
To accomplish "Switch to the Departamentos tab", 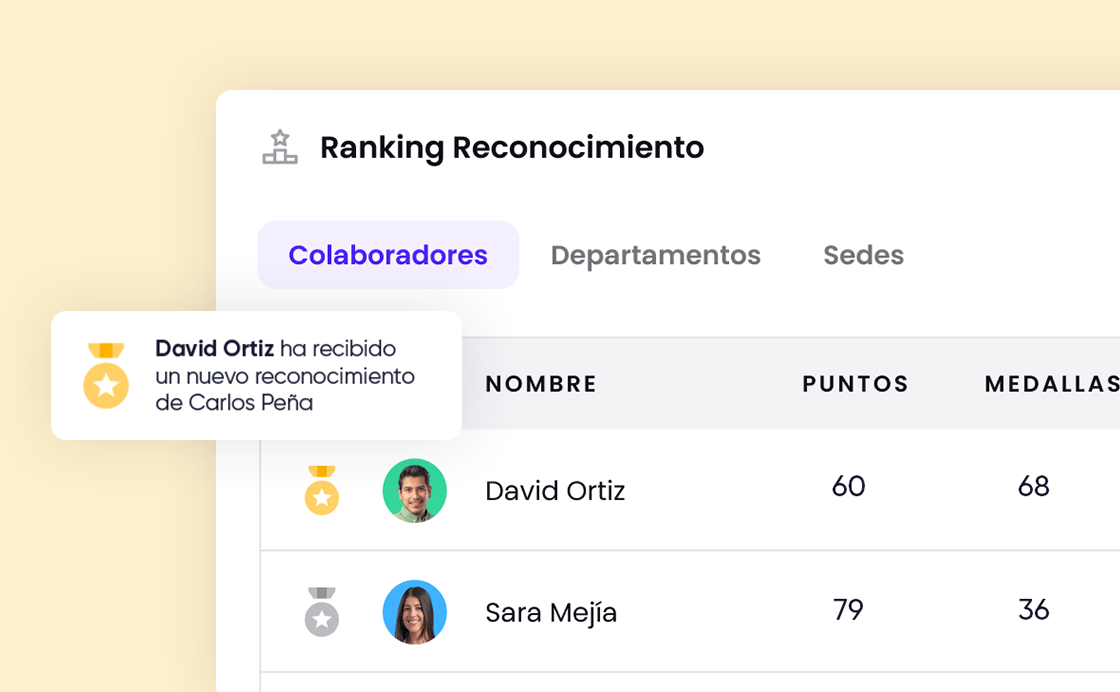I will 655,255.
